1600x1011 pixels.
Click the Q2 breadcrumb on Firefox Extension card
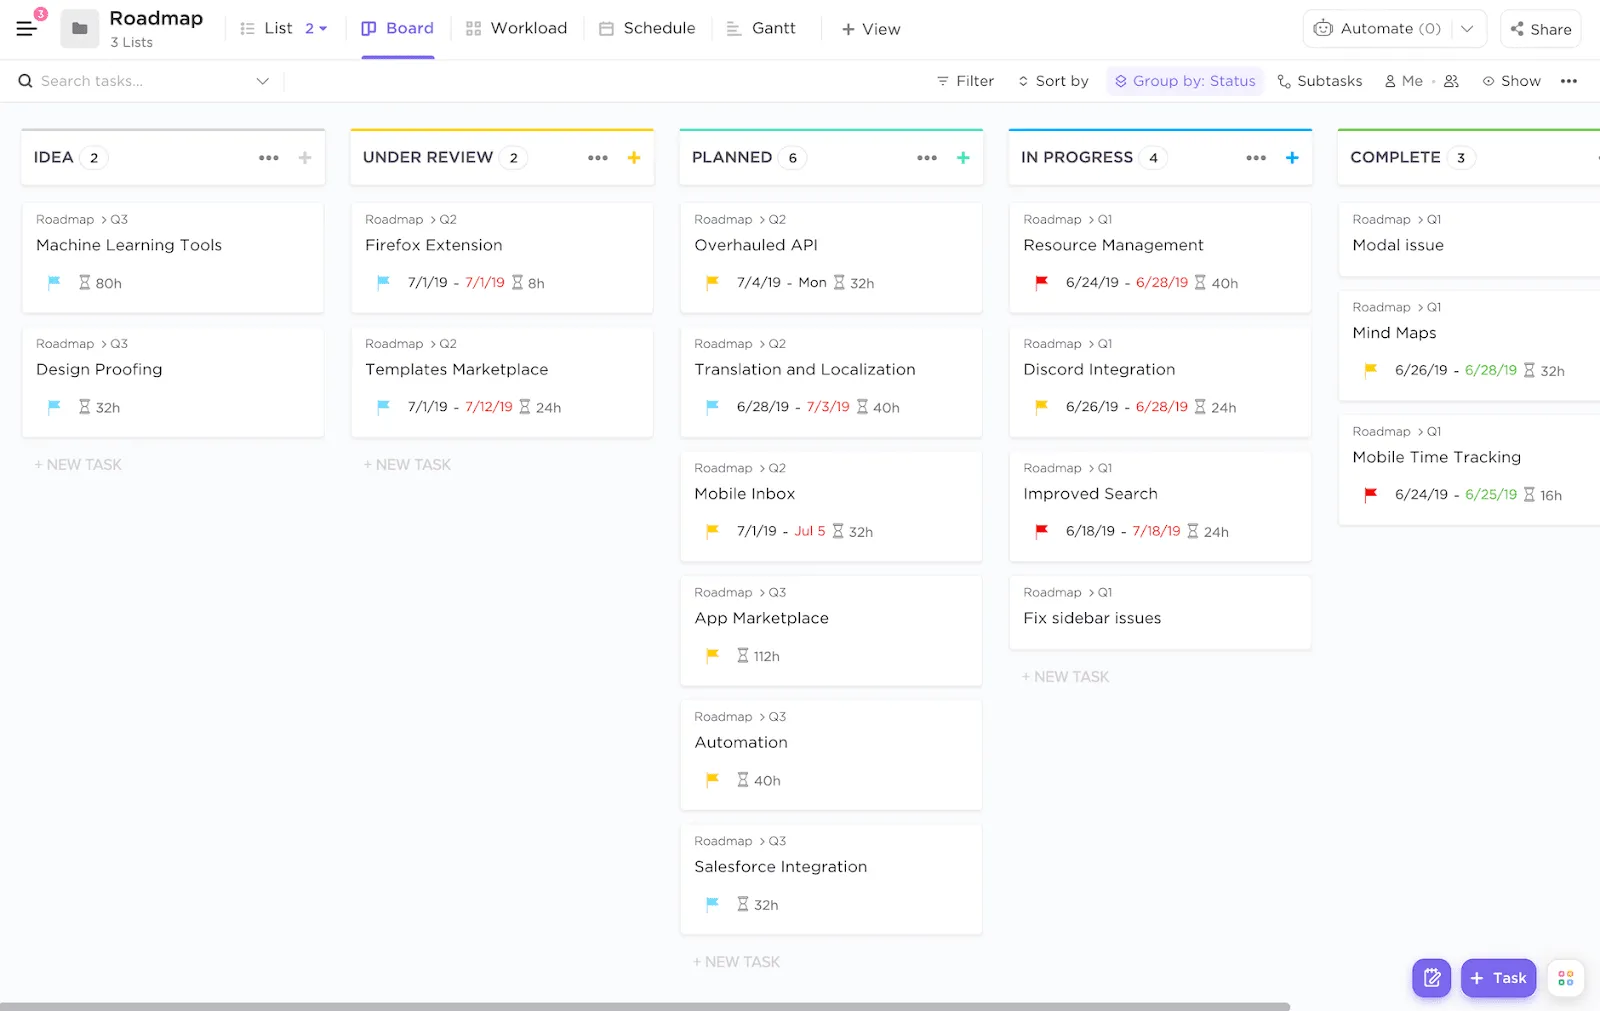pos(448,219)
